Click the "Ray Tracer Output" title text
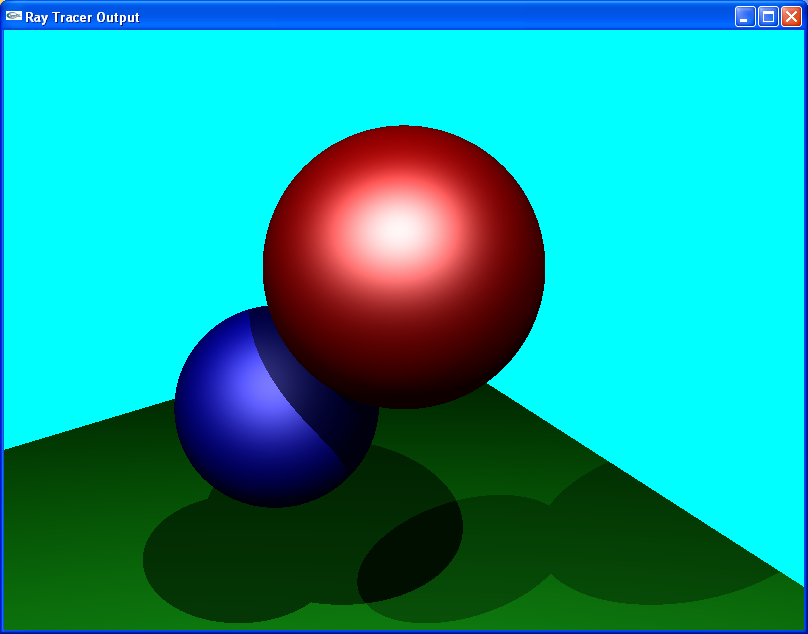The width and height of the screenshot is (808, 634). click(x=82, y=18)
